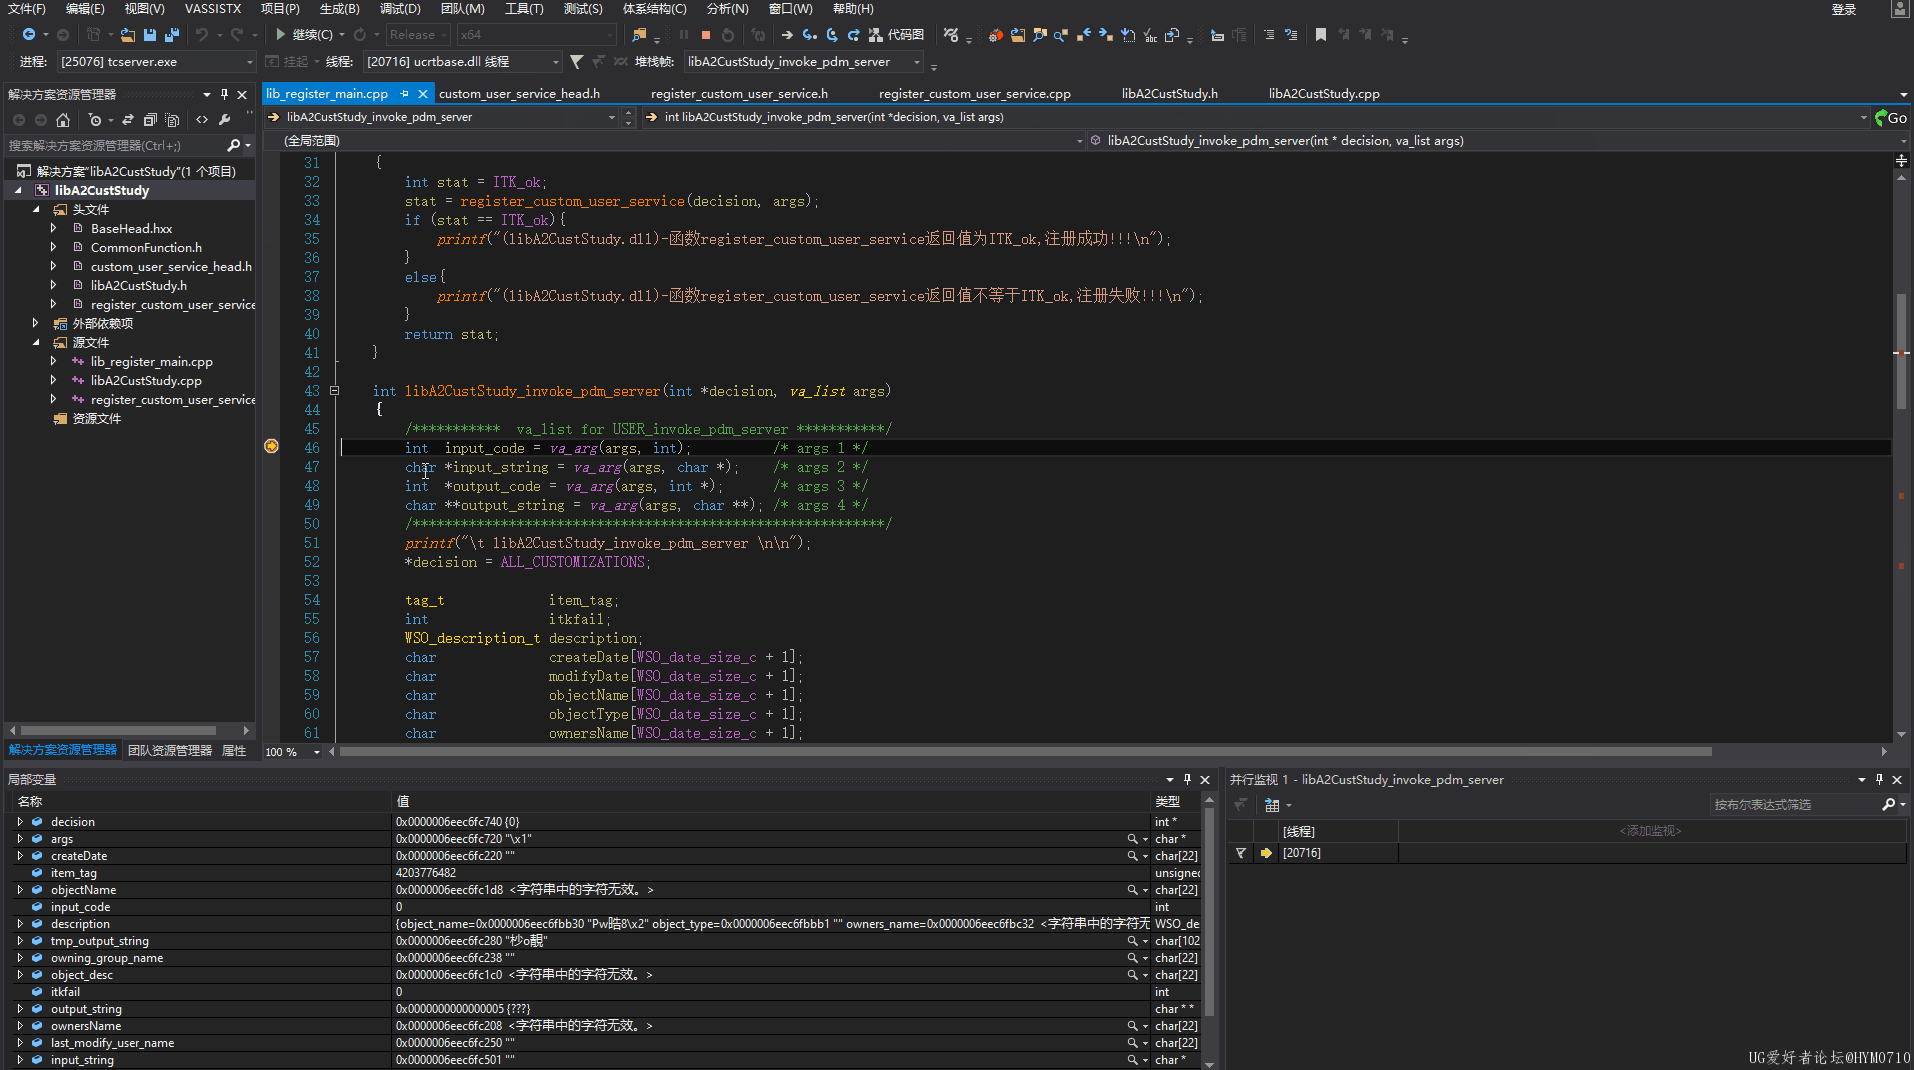Switch to the 属性 tab
The height and width of the screenshot is (1070, 1914).
pyautogui.click(x=234, y=751)
